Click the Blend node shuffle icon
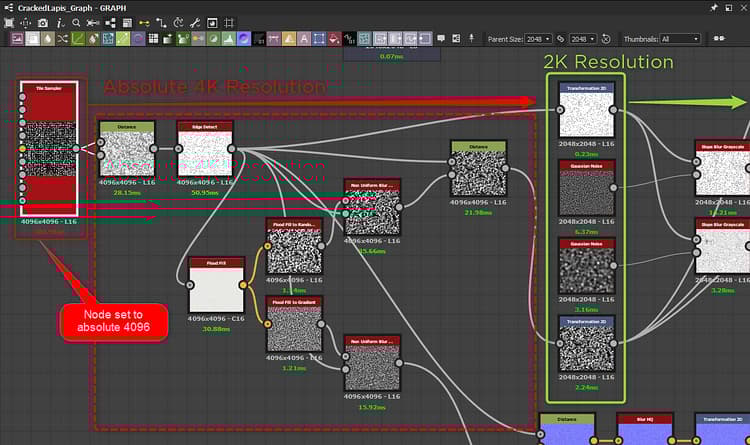Viewport: 750px width, 445px height. click(x=63, y=39)
